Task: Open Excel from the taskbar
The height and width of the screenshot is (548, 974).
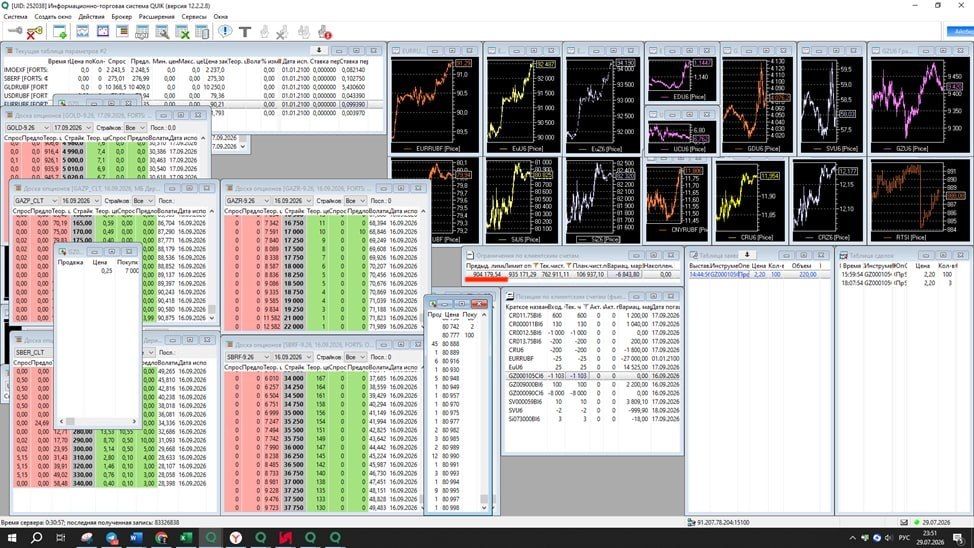Action: pyautogui.click(x=186, y=537)
